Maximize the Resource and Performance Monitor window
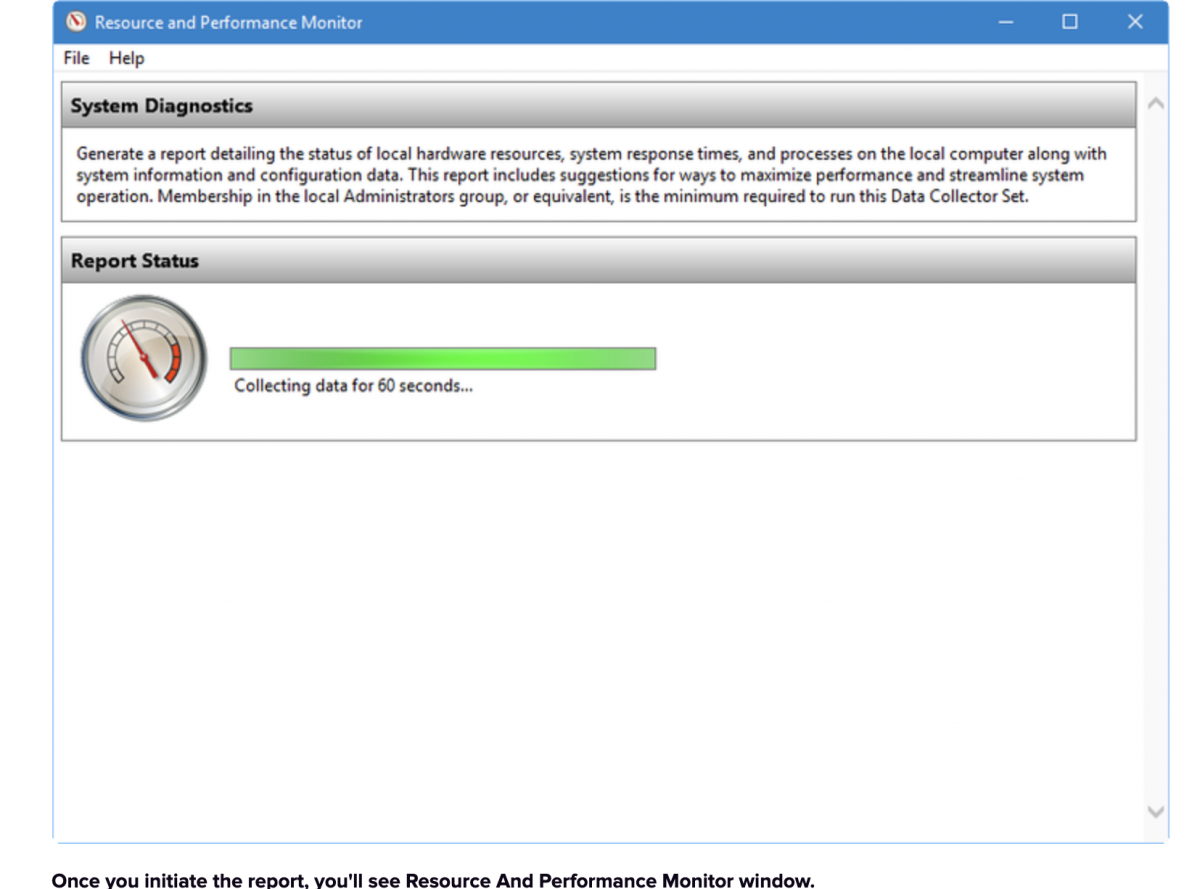The height and width of the screenshot is (889, 1200). (1070, 22)
